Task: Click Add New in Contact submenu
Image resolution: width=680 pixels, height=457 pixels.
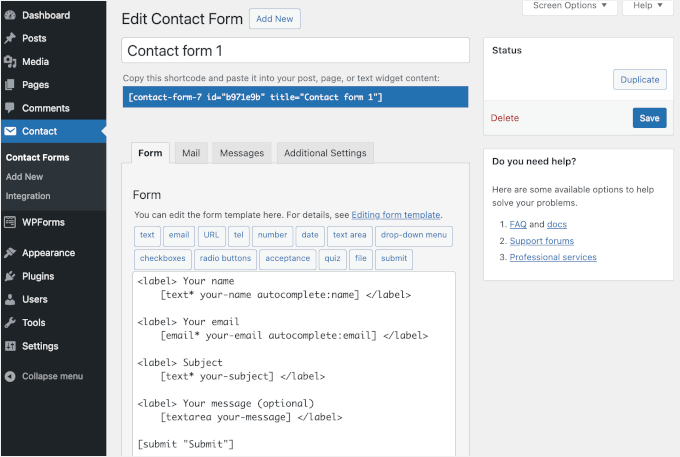Action: [x=24, y=177]
